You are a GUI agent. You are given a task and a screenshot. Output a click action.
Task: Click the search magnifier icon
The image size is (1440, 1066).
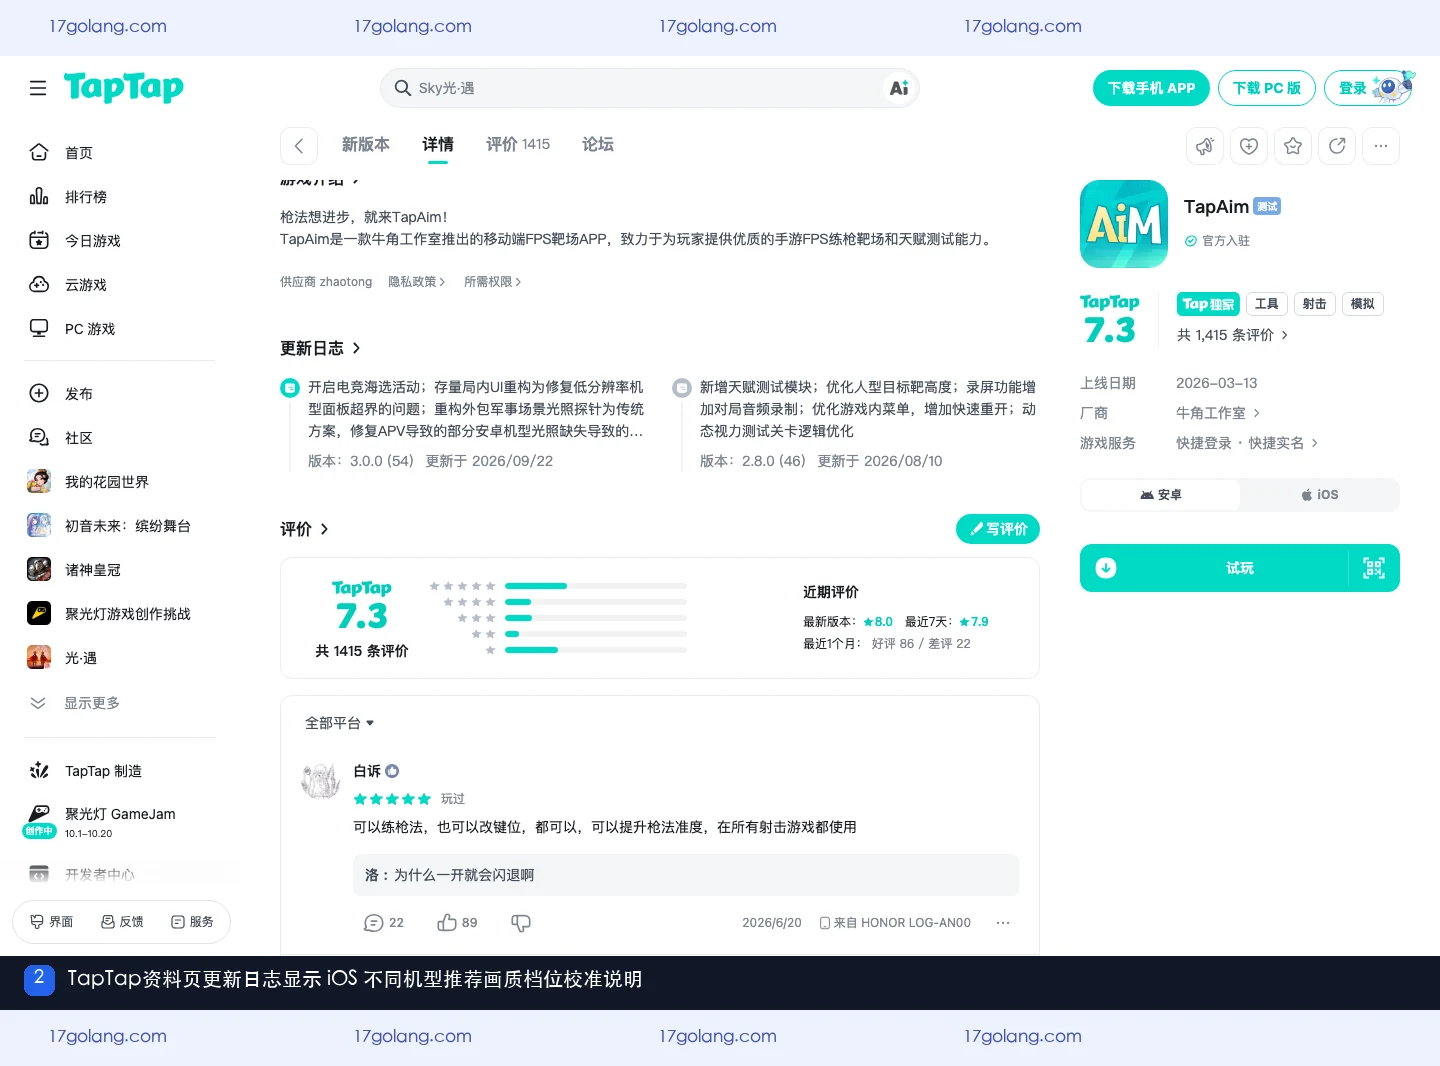402,88
